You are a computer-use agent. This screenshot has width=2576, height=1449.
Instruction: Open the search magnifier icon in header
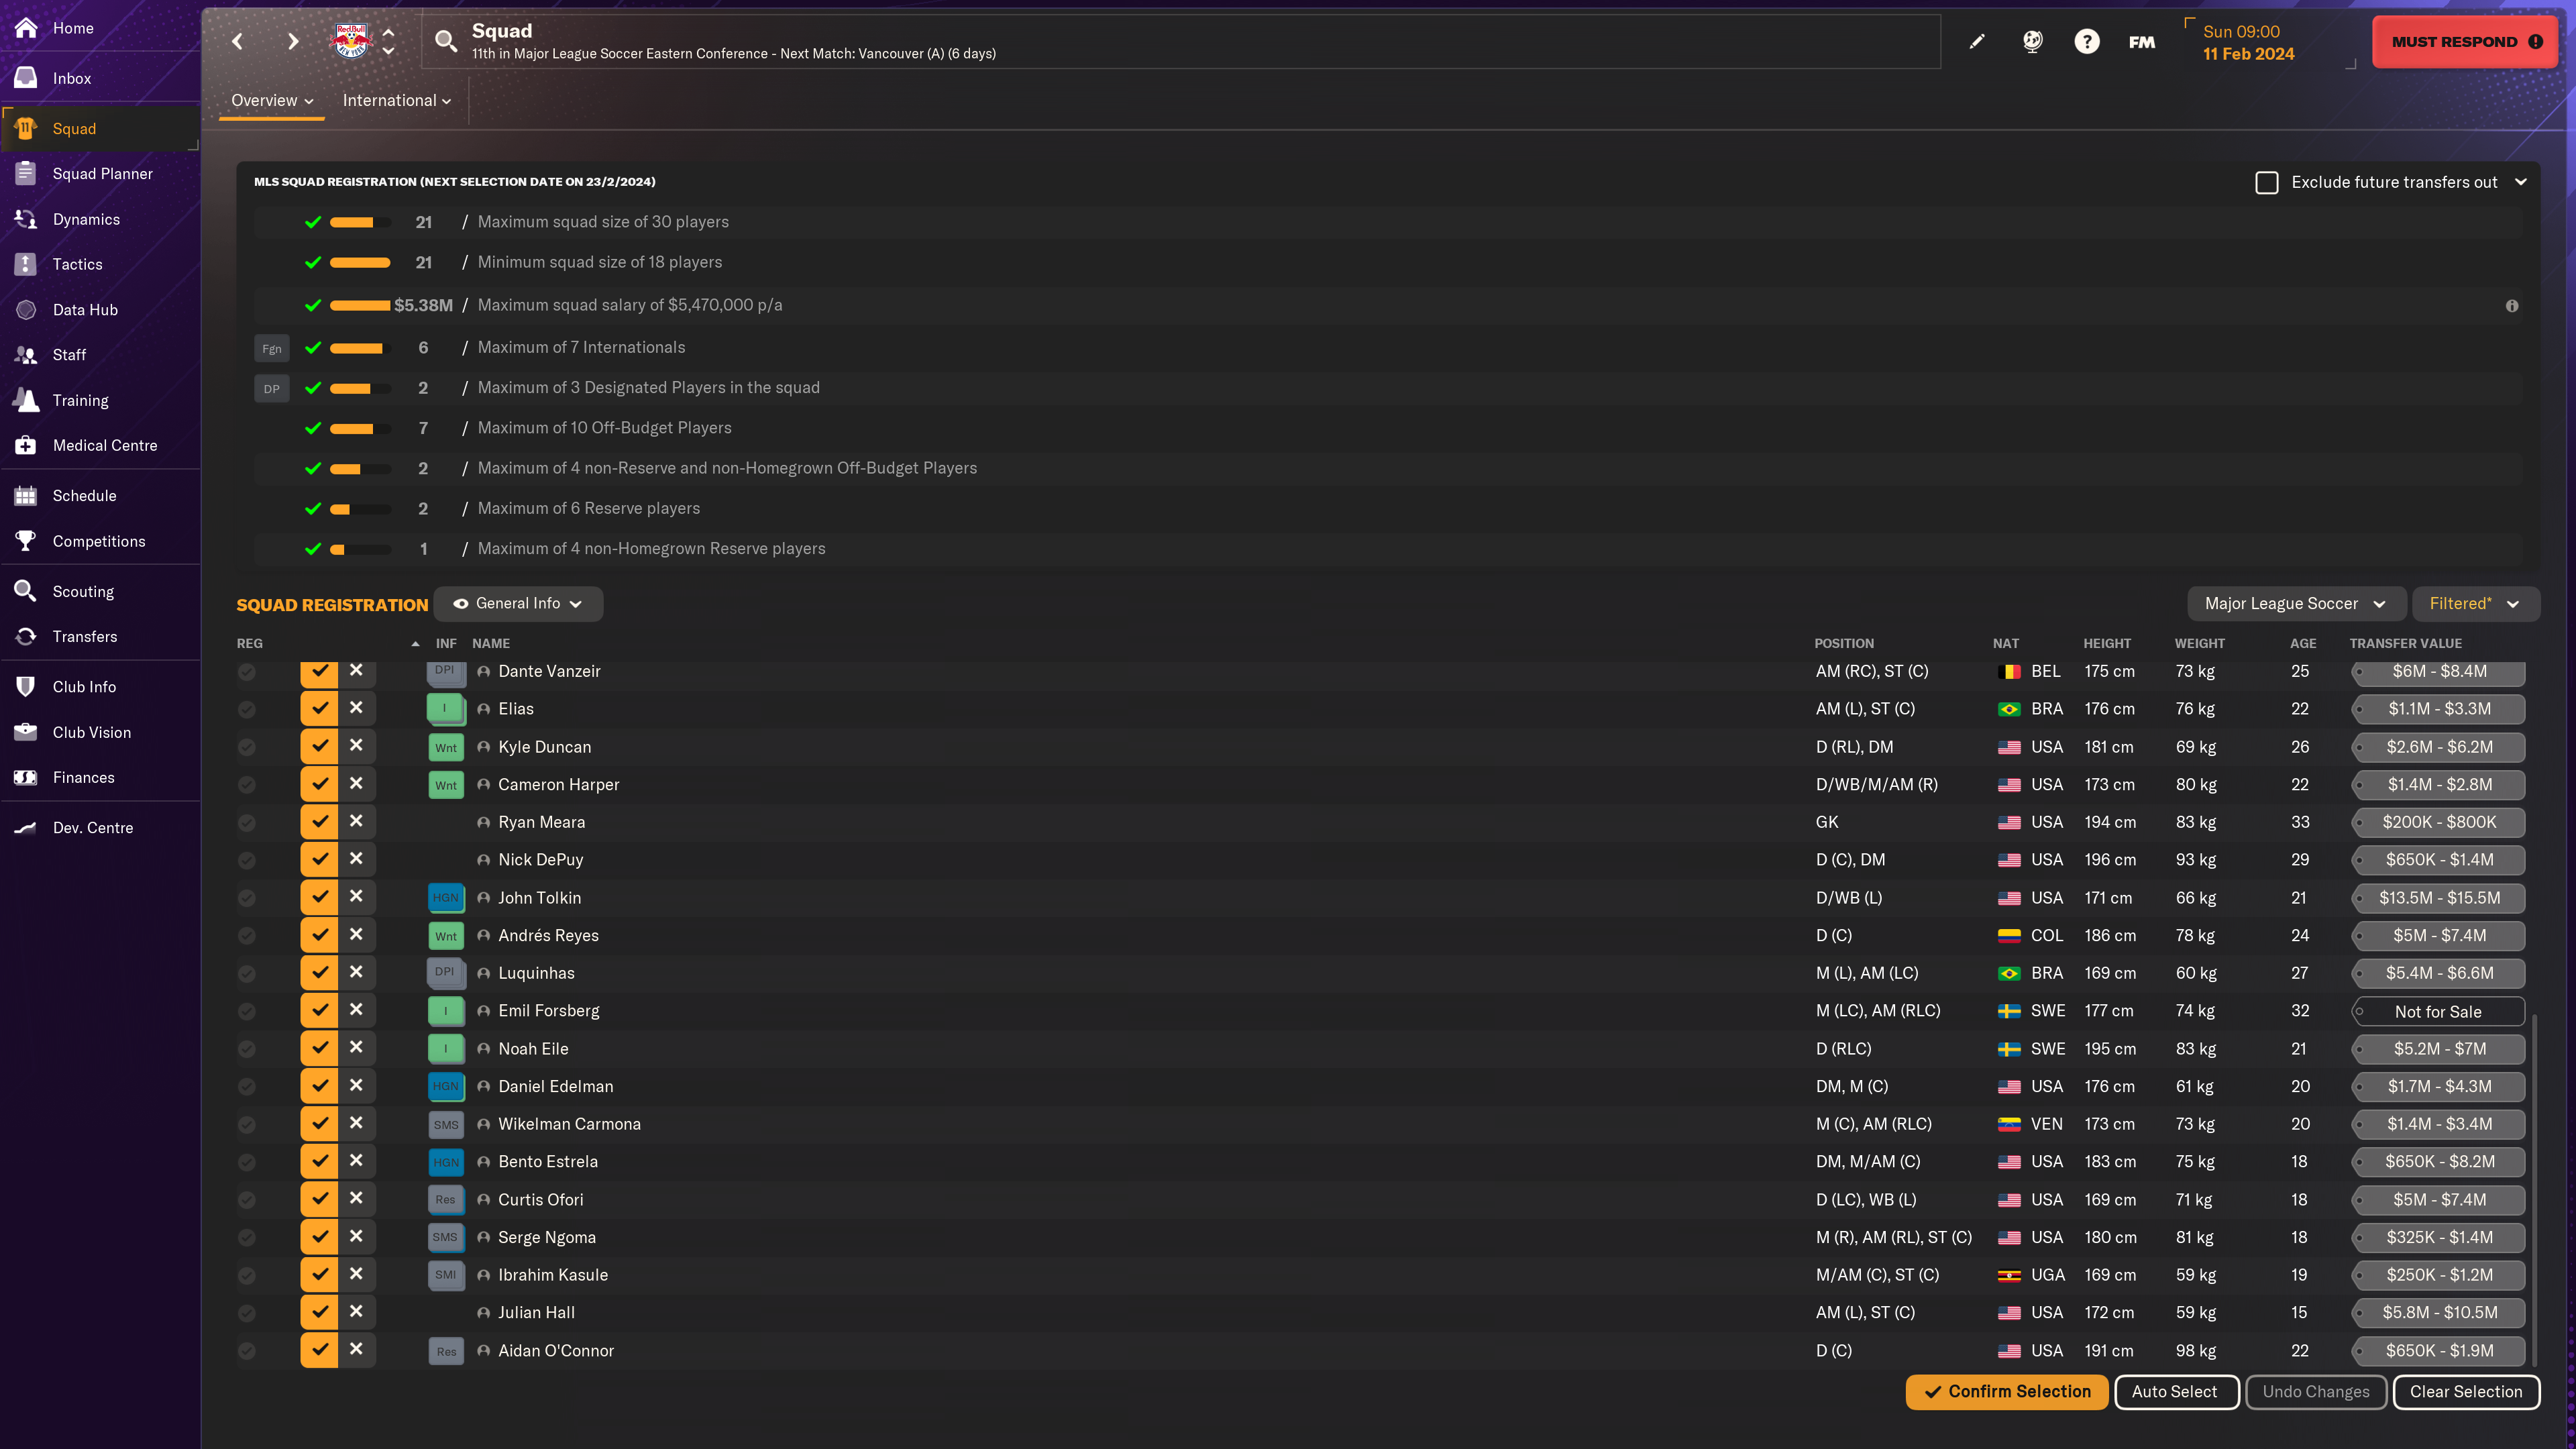(446, 41)
